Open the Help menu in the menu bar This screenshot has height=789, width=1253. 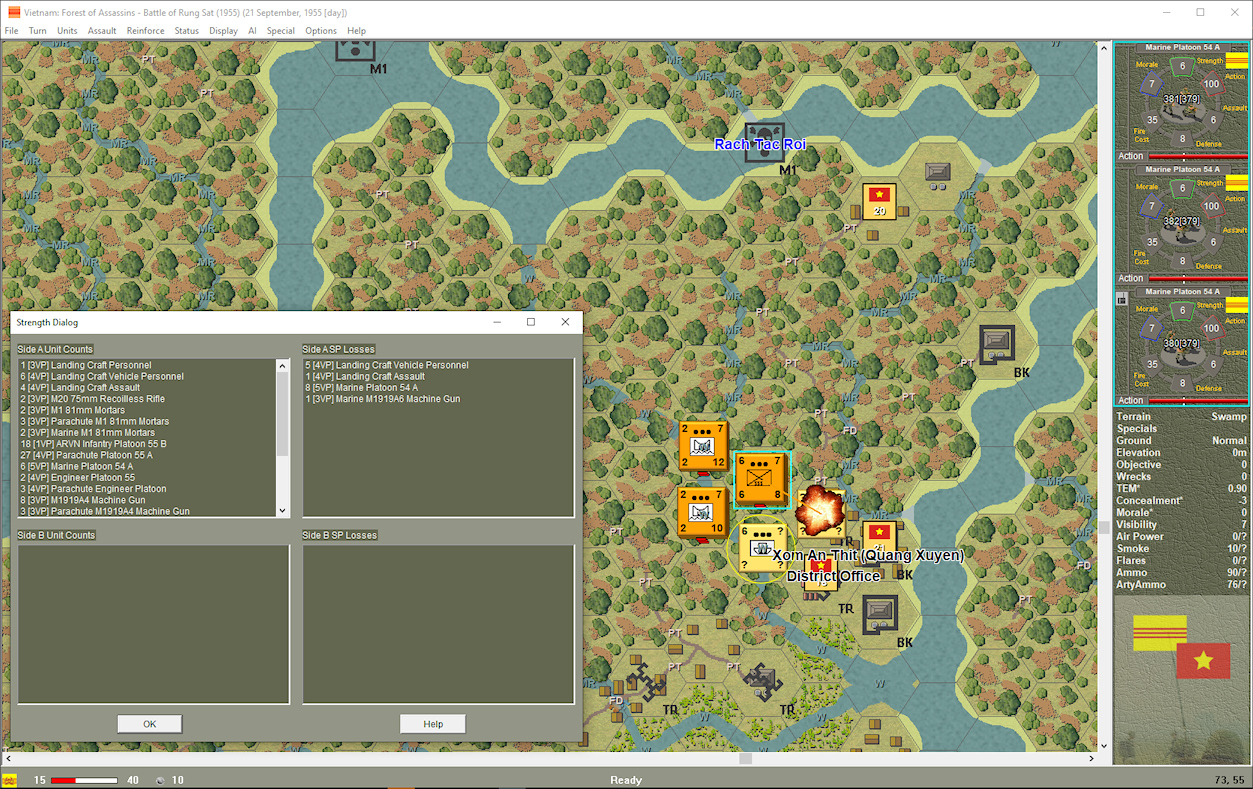tap(356, 31)
